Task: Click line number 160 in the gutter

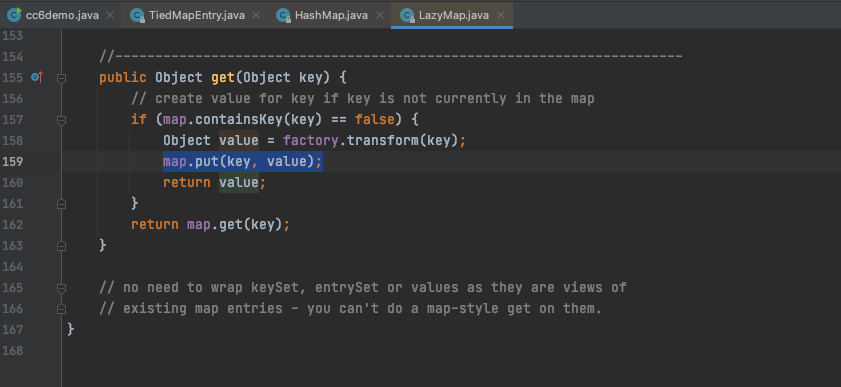Action: click(x=12, y=183)
